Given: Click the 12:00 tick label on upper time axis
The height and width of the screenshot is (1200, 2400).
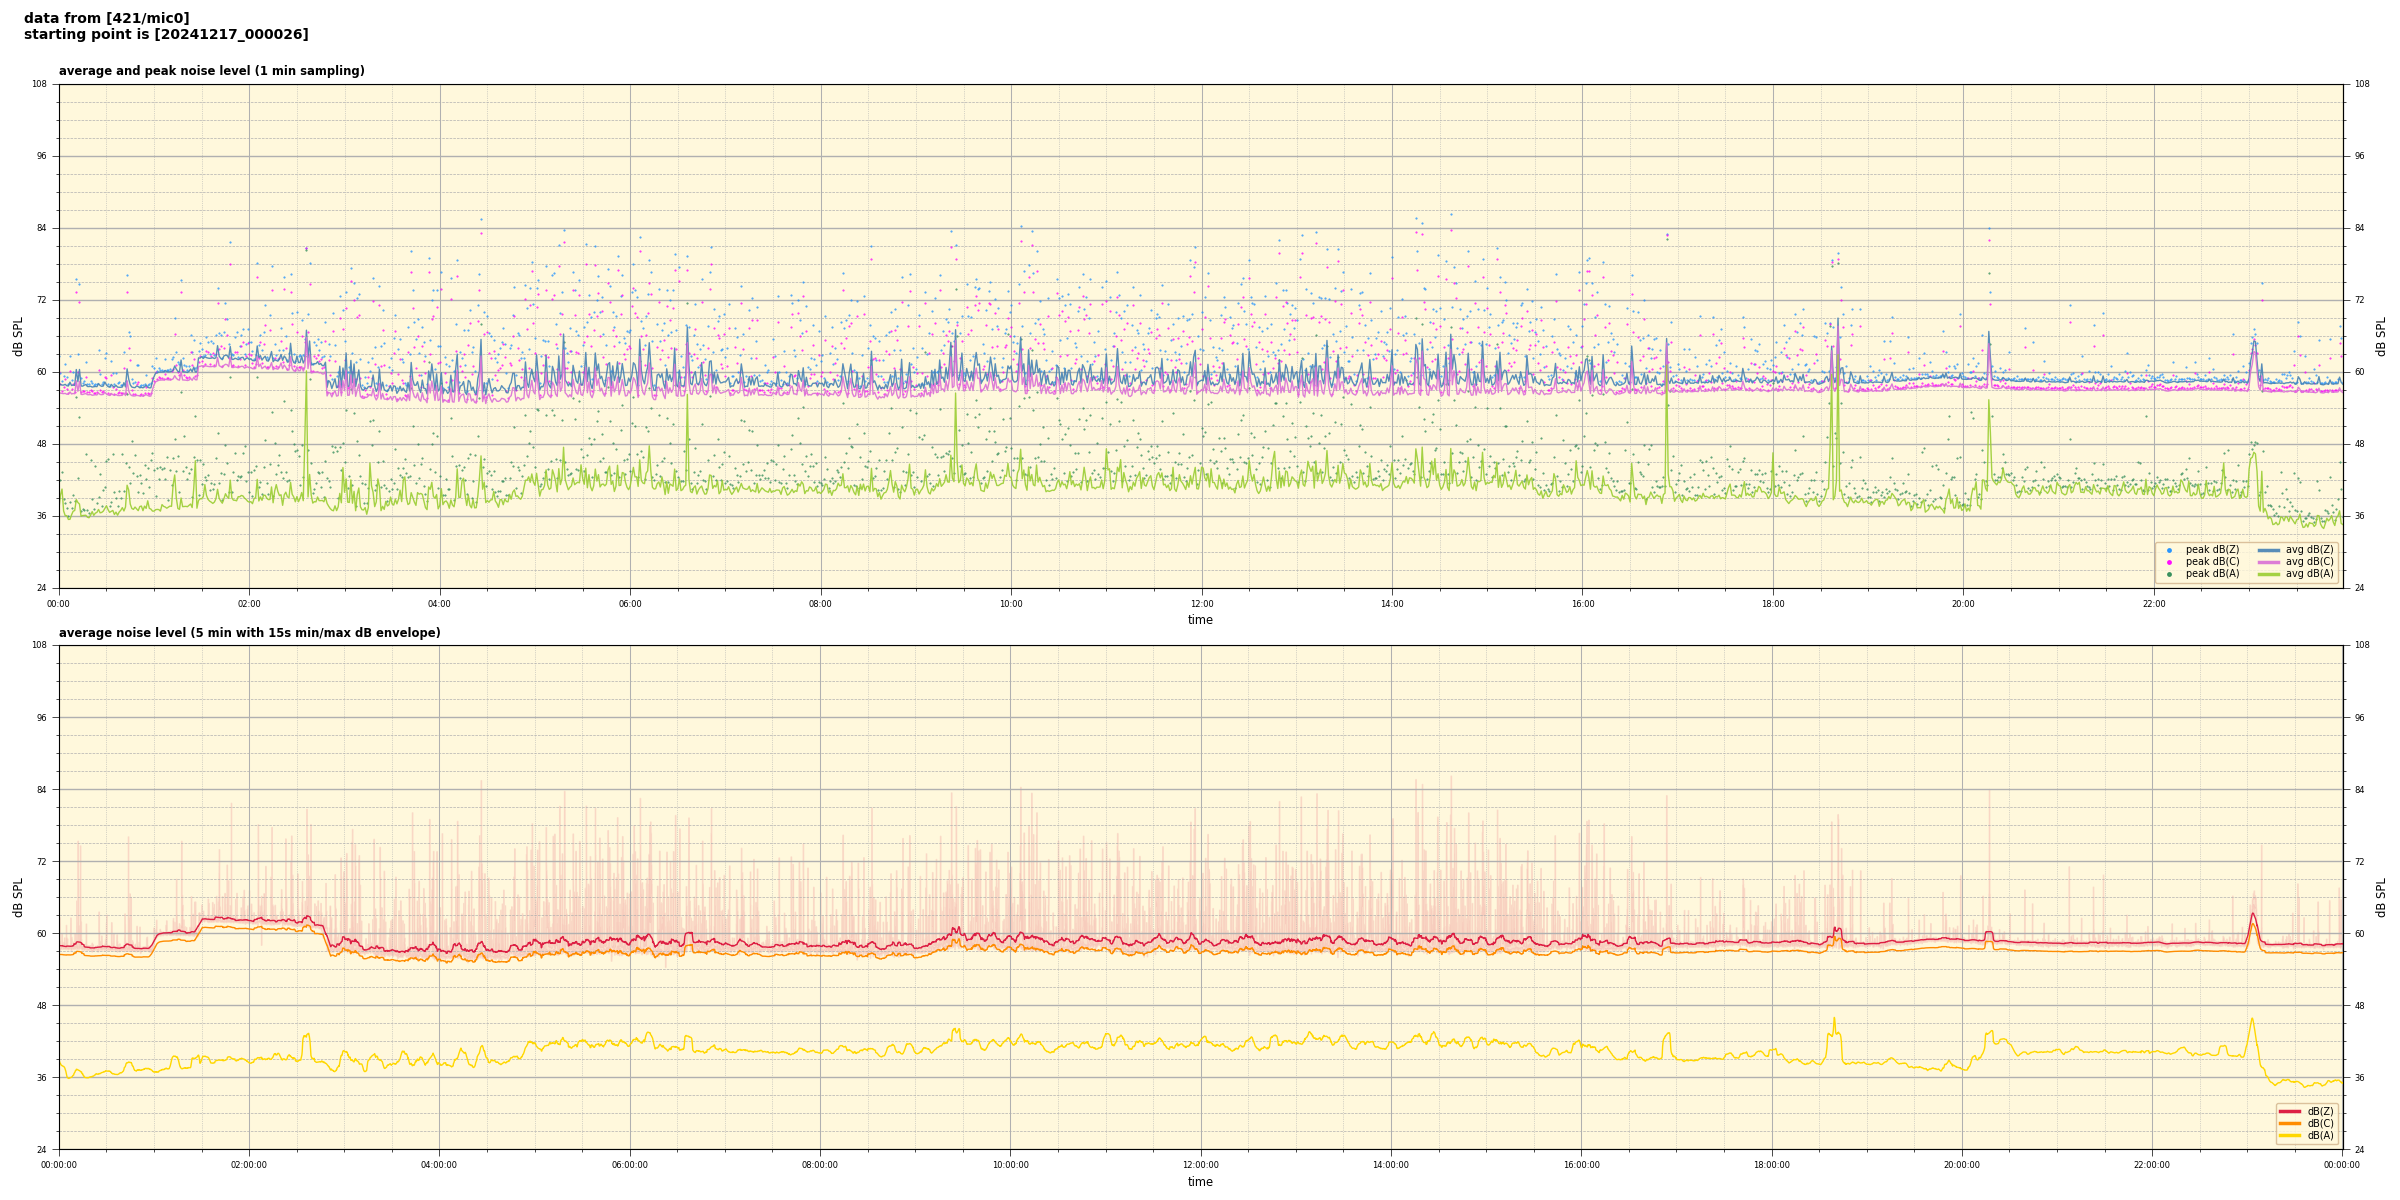Looking at the screenshot, I should click(x=1201, y=604).
